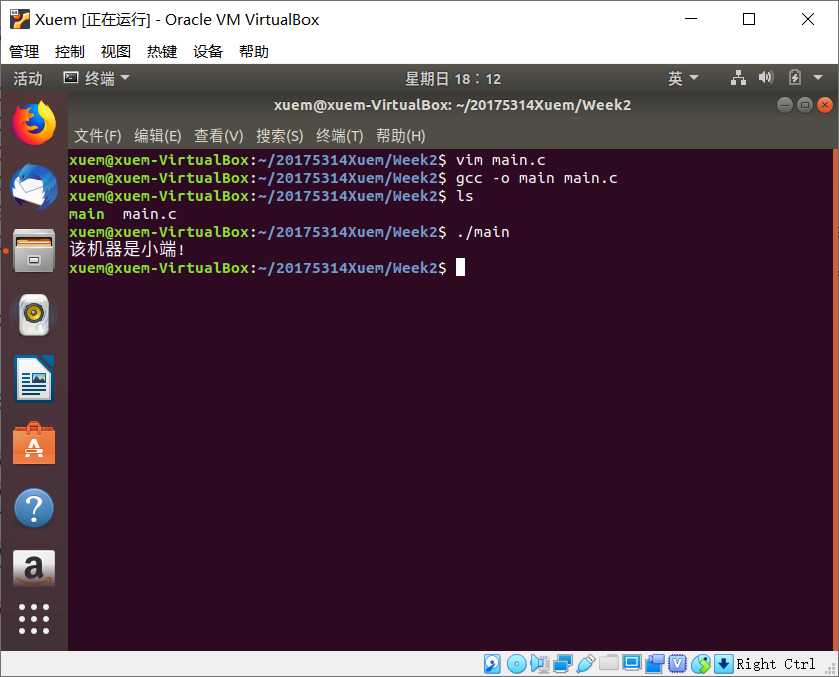Click VirtualBox optical disc indicator
The width and height of the screenshot is (839, 677).
[516, 664]
